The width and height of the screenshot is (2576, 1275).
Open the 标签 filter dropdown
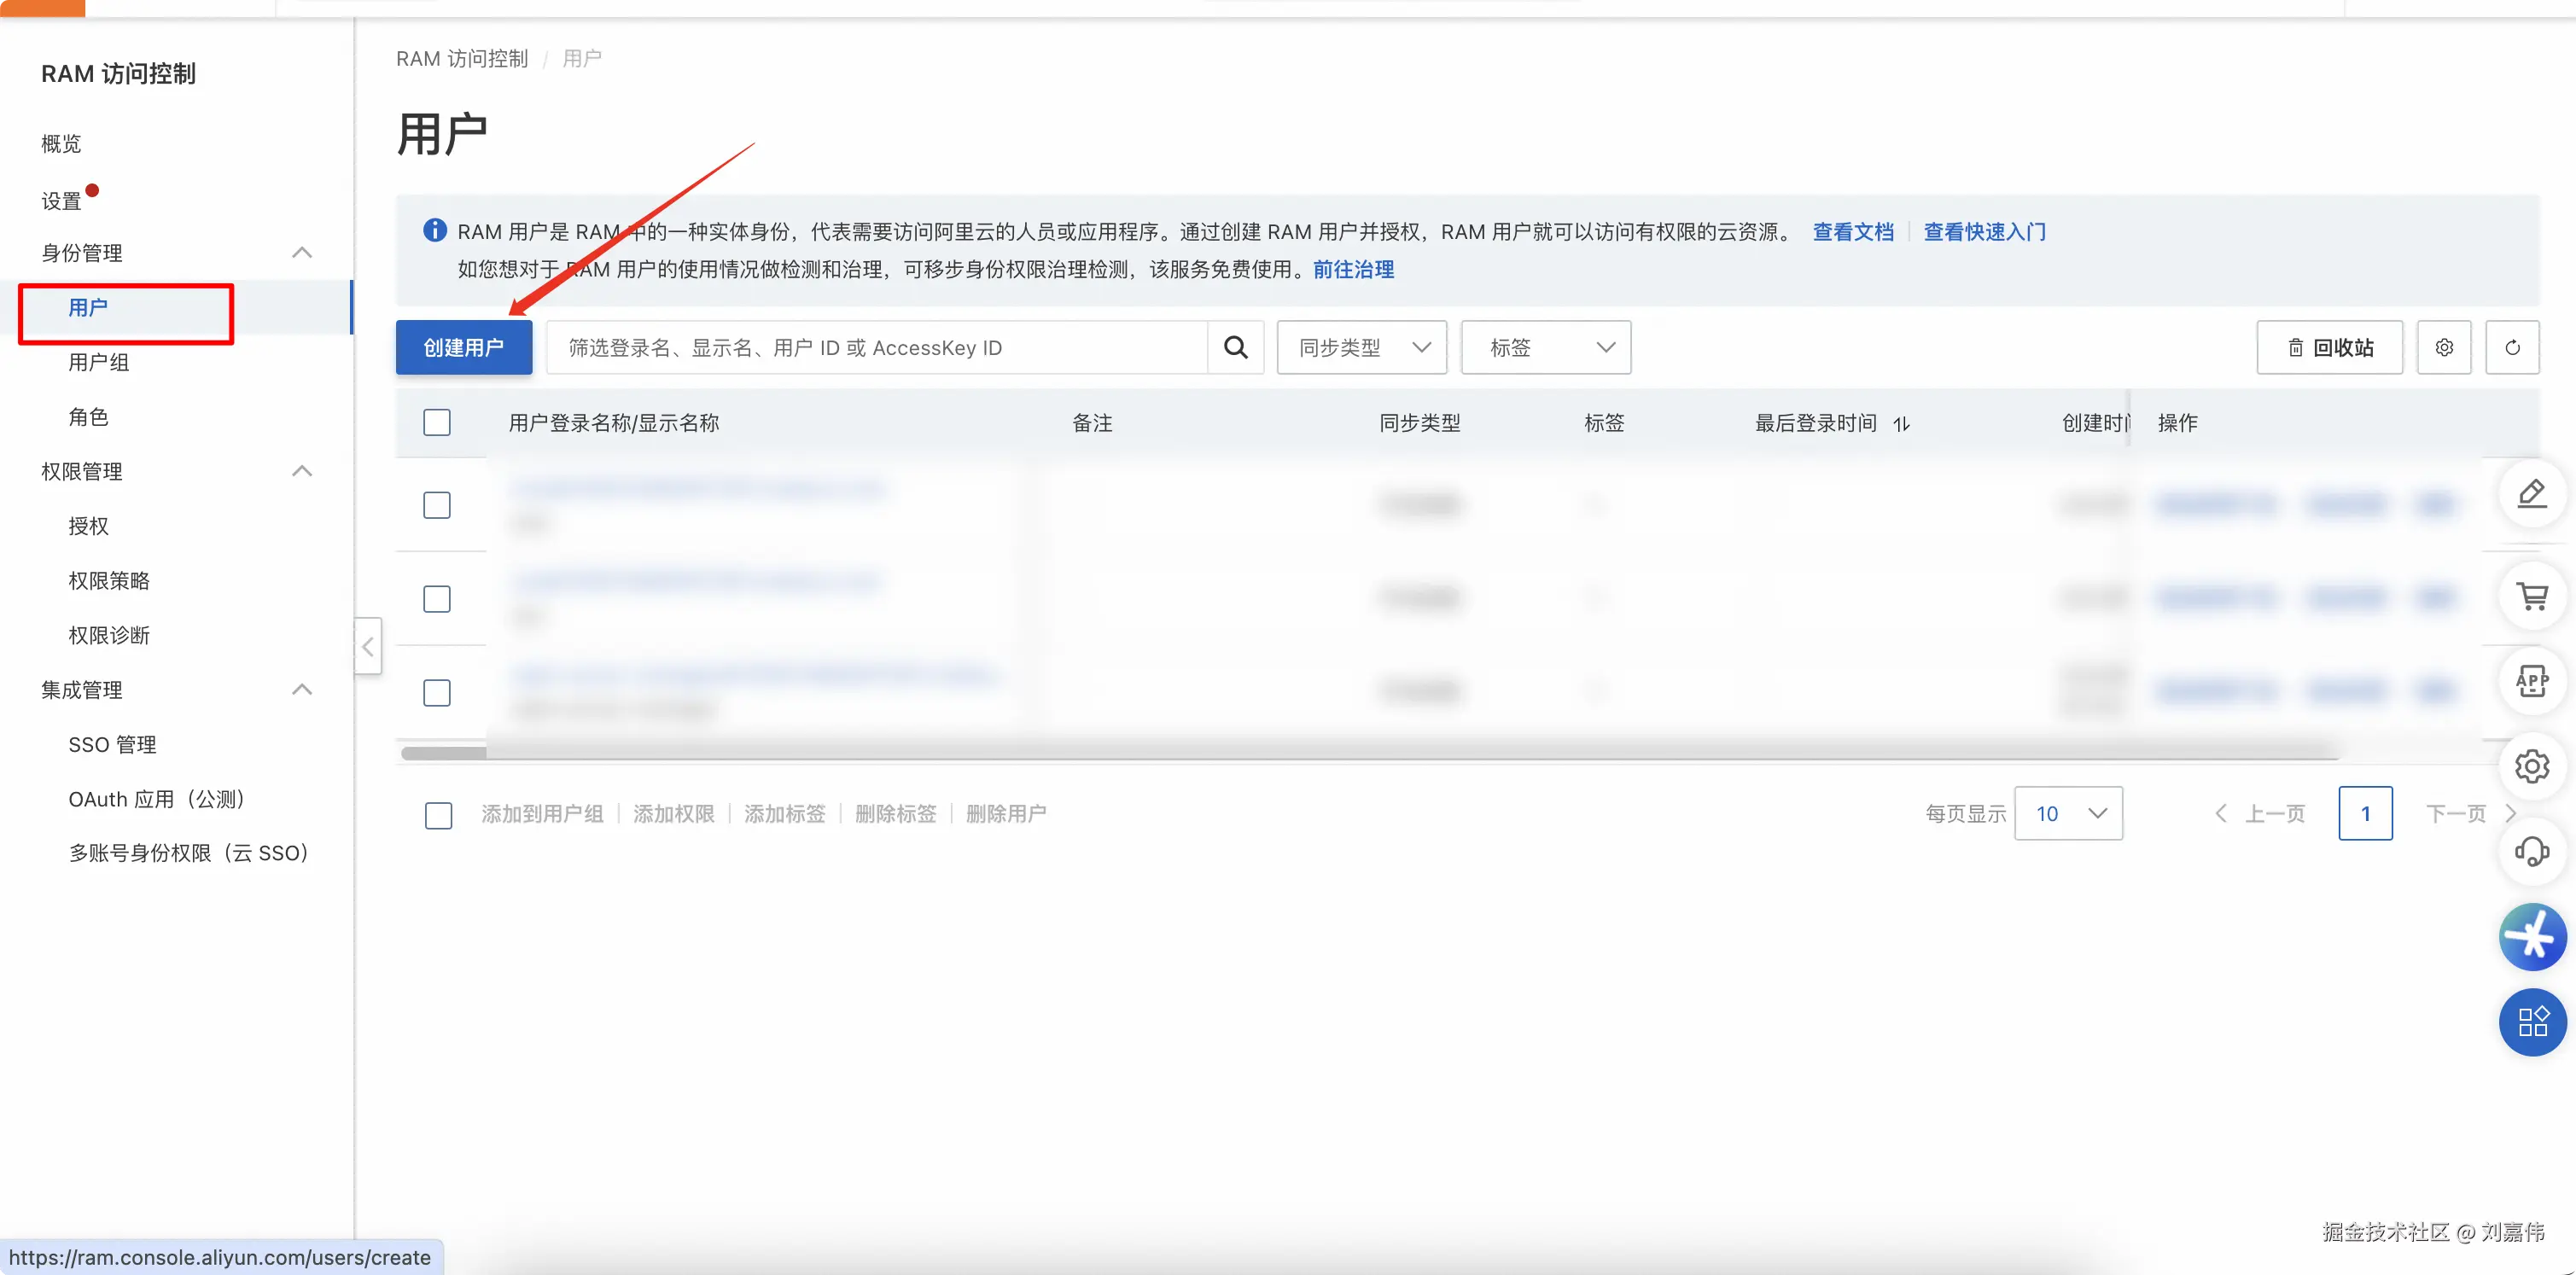tap(1545, 347)
